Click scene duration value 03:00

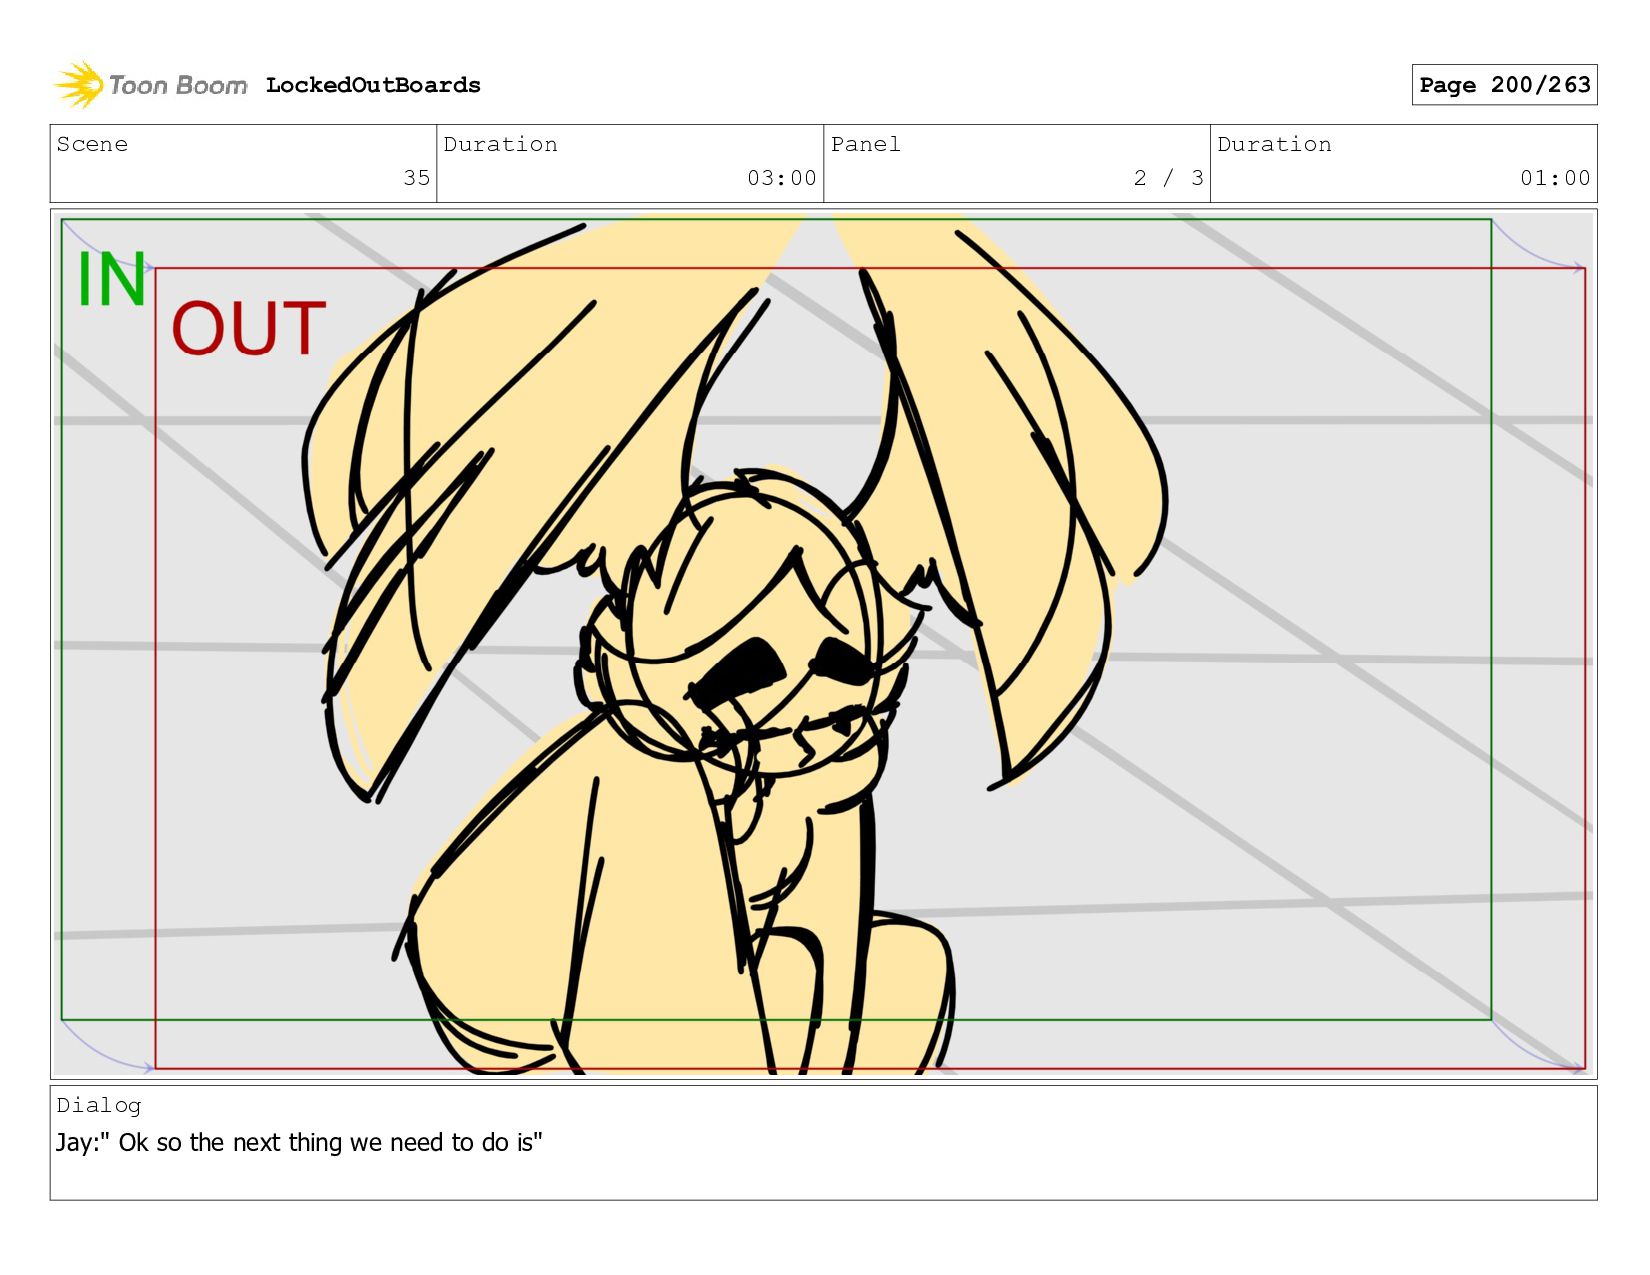[782, 178]
